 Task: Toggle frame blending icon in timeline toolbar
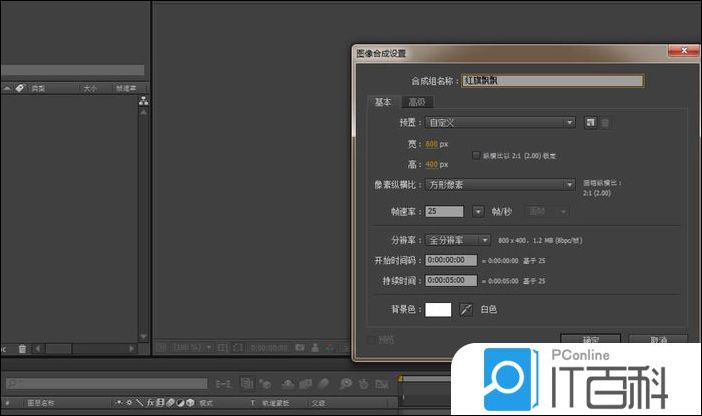[x=305, y=384]
